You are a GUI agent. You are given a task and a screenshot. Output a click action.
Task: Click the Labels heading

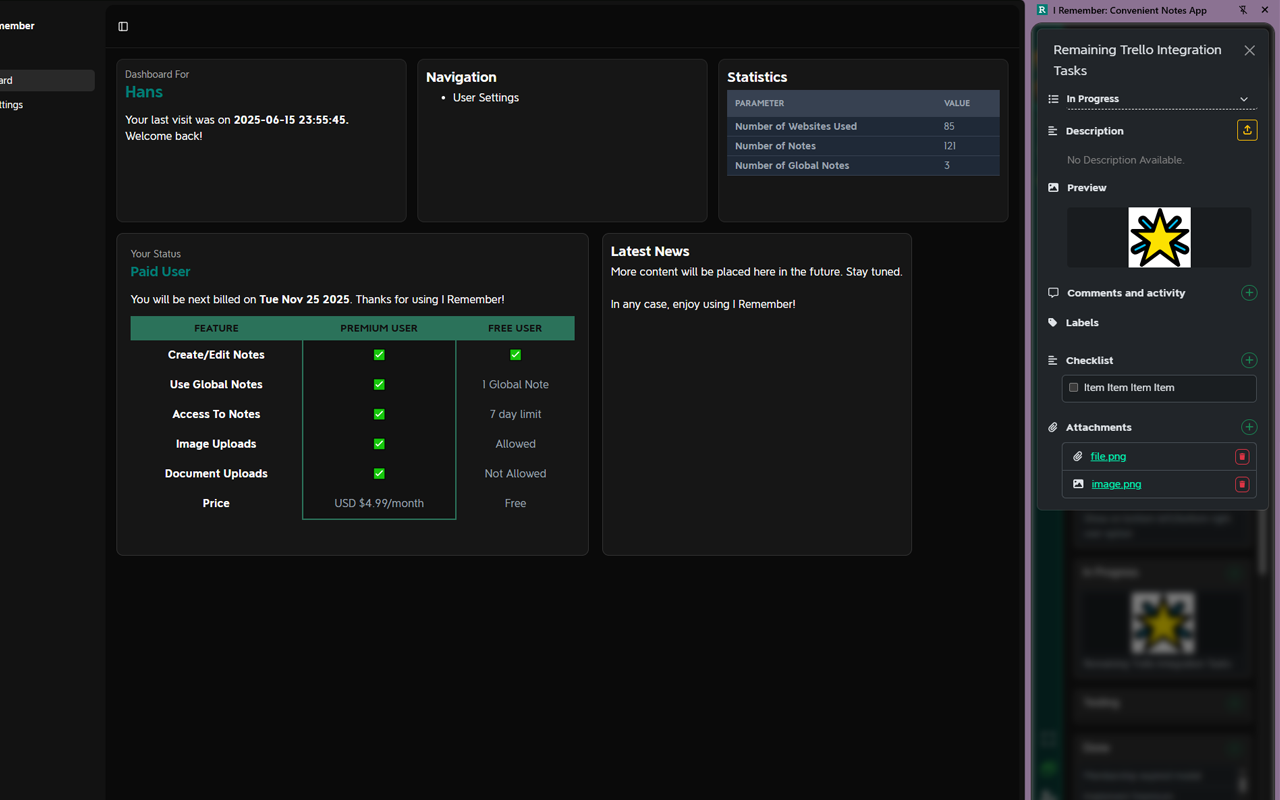coord(1082,323)
